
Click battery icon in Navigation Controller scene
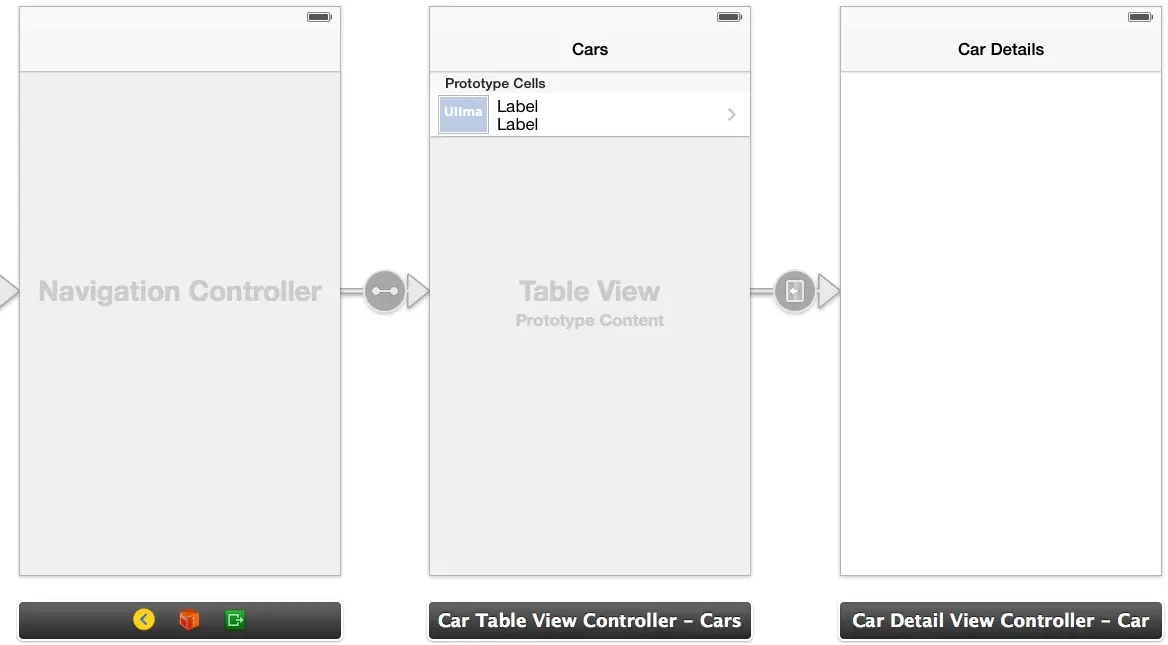(319, 17)
